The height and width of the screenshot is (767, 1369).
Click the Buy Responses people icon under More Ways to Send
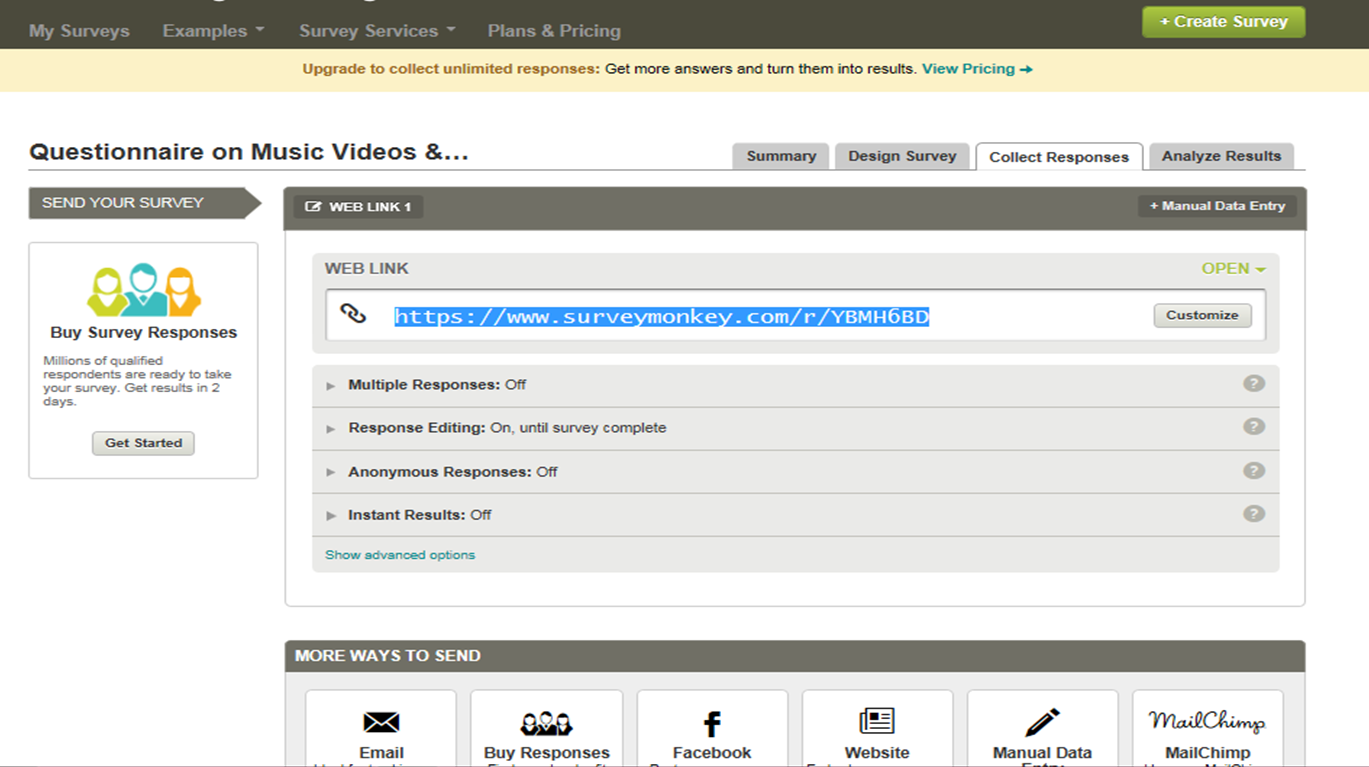pos(546,723)
